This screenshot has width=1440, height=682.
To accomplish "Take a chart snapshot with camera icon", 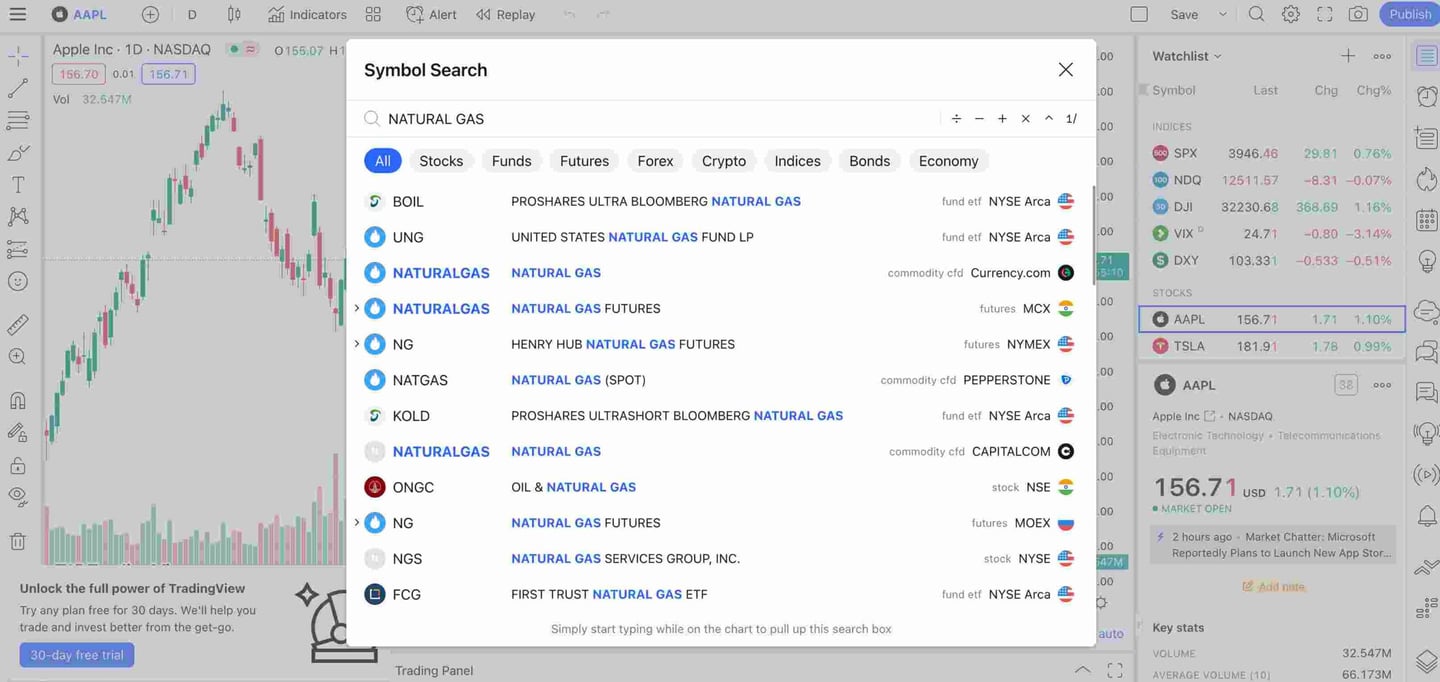I will coord(1357,14).
